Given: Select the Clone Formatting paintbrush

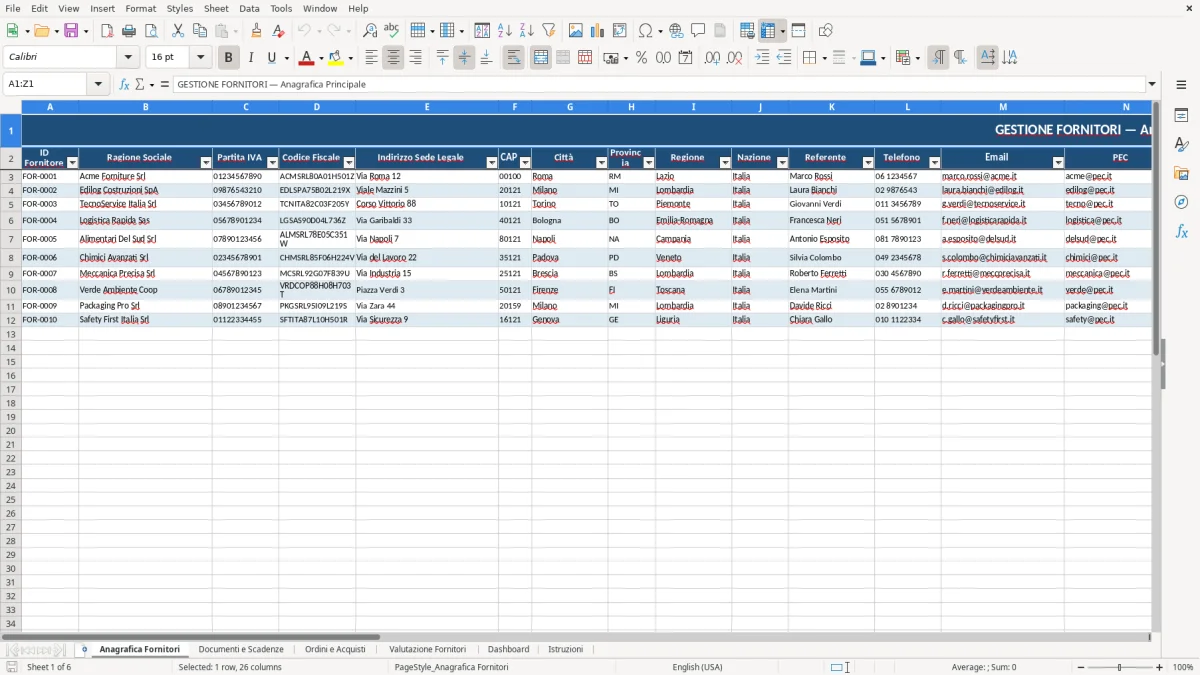Looking at the screenshot, I should (x=257, y=31).
